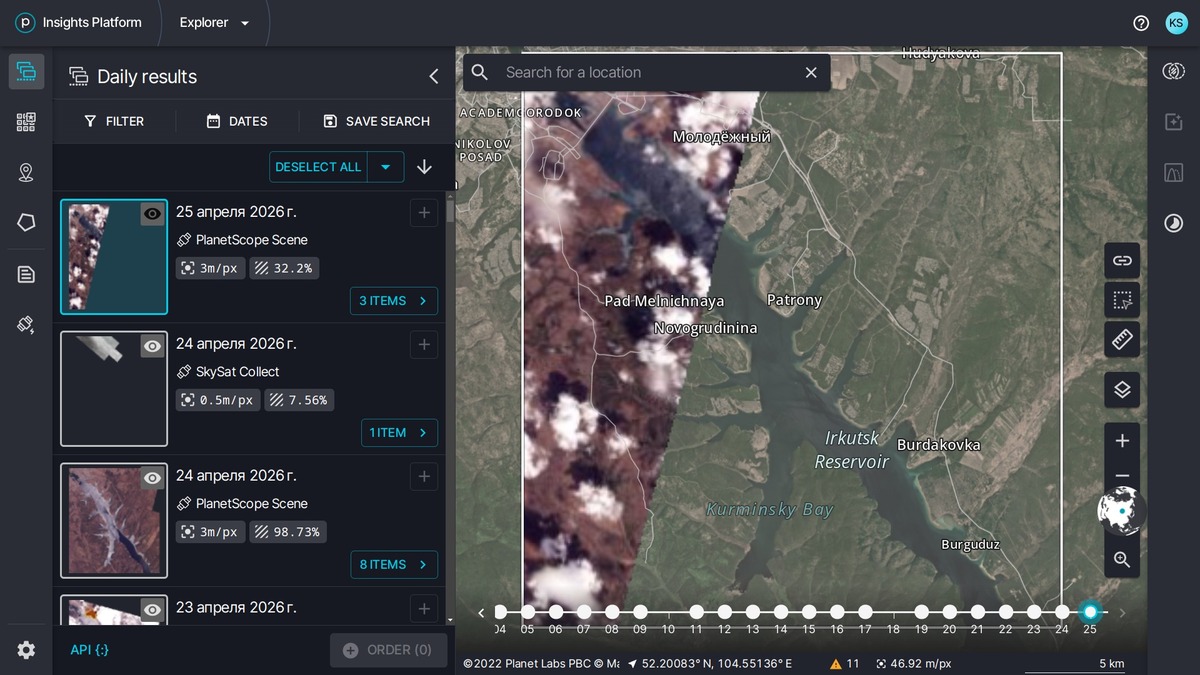Hide the 24 апреля SkySat Collect preview
Viewport: 1200px width, 675px height.
coord(152,346)
